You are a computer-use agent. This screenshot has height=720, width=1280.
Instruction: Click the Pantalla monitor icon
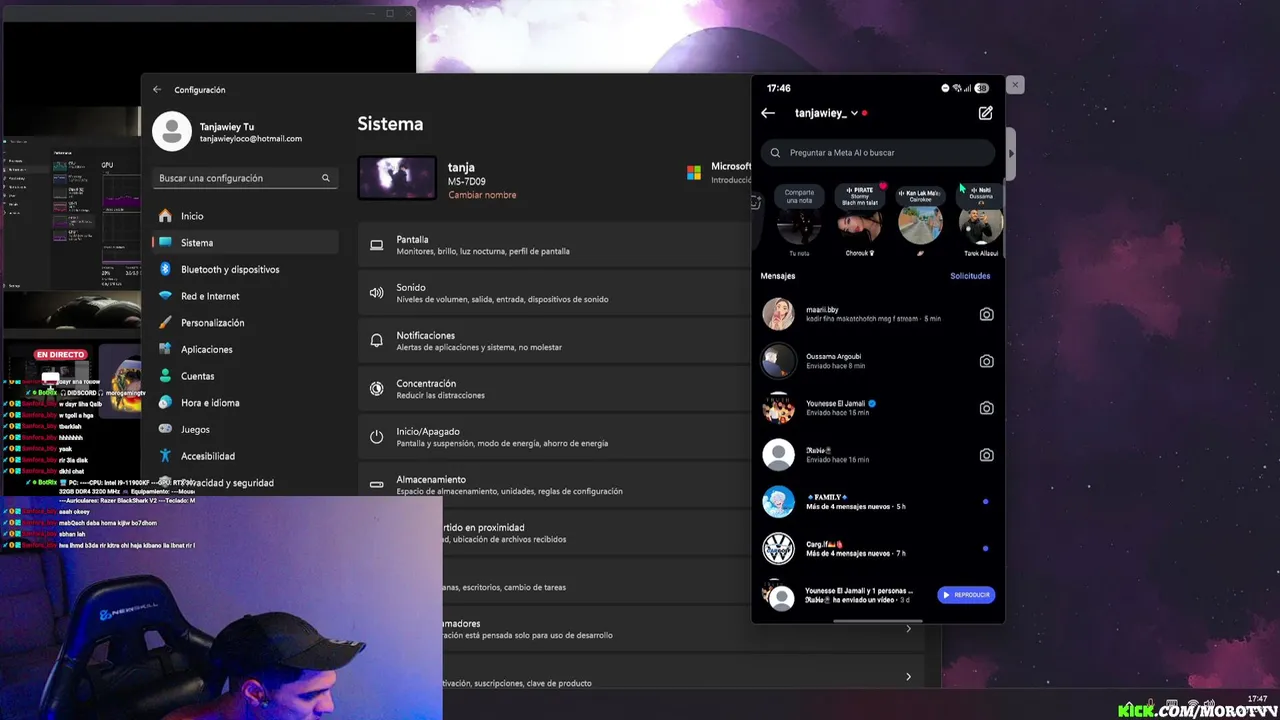pos(377,245)
